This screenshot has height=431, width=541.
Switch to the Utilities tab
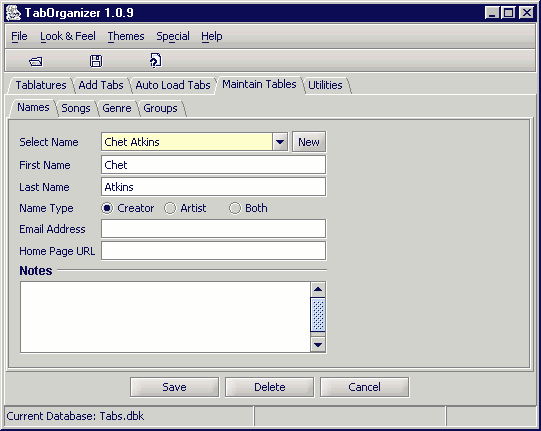coord(325,85)
